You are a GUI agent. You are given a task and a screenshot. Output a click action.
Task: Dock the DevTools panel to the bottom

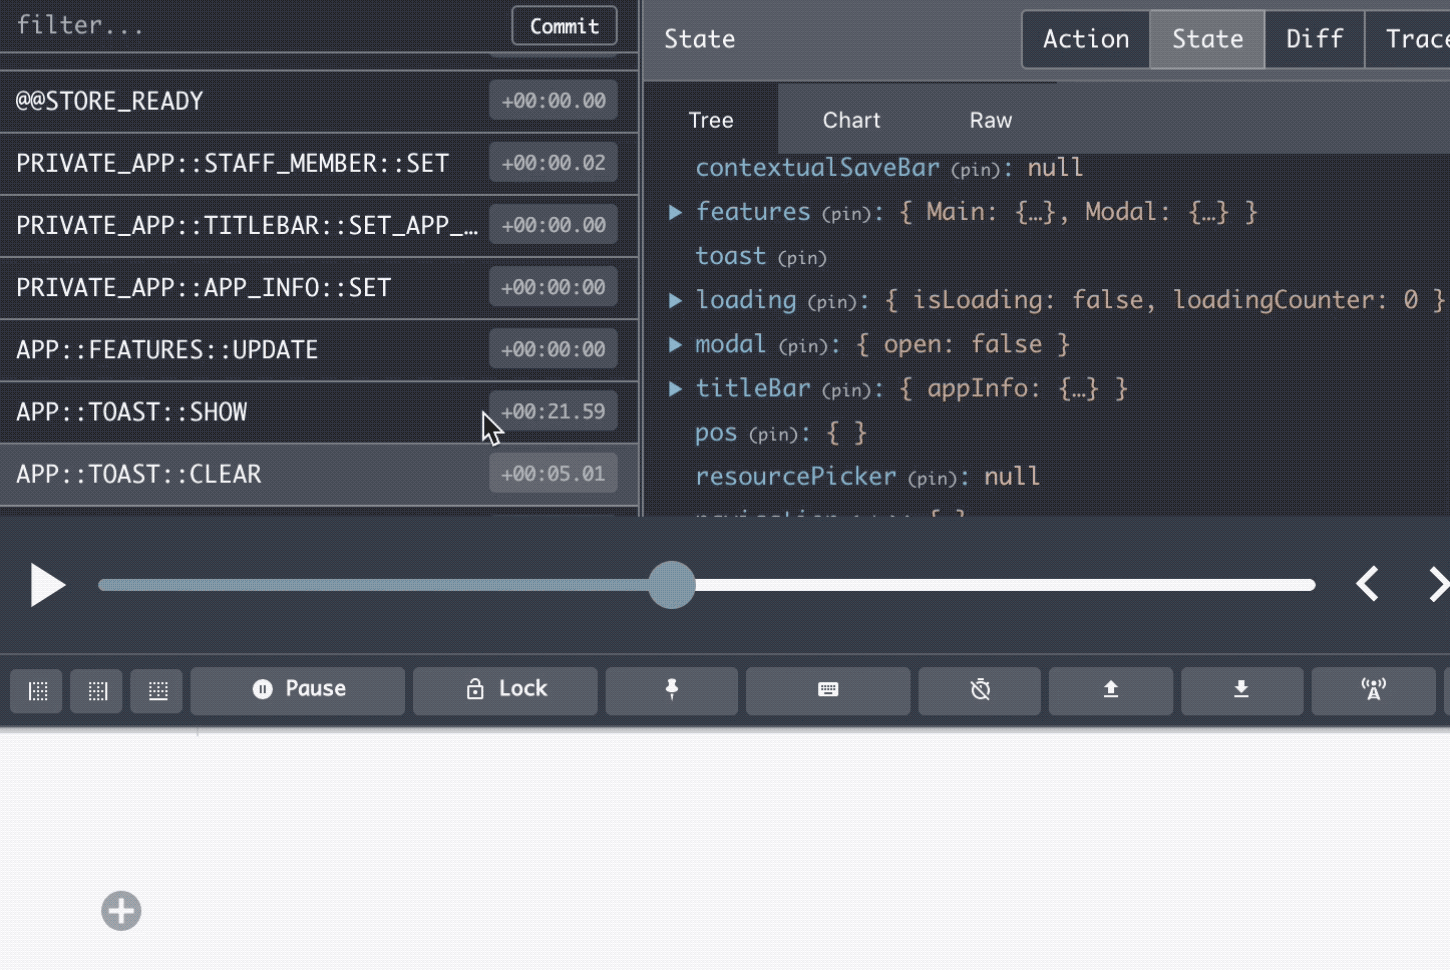[x=158, y=691]
